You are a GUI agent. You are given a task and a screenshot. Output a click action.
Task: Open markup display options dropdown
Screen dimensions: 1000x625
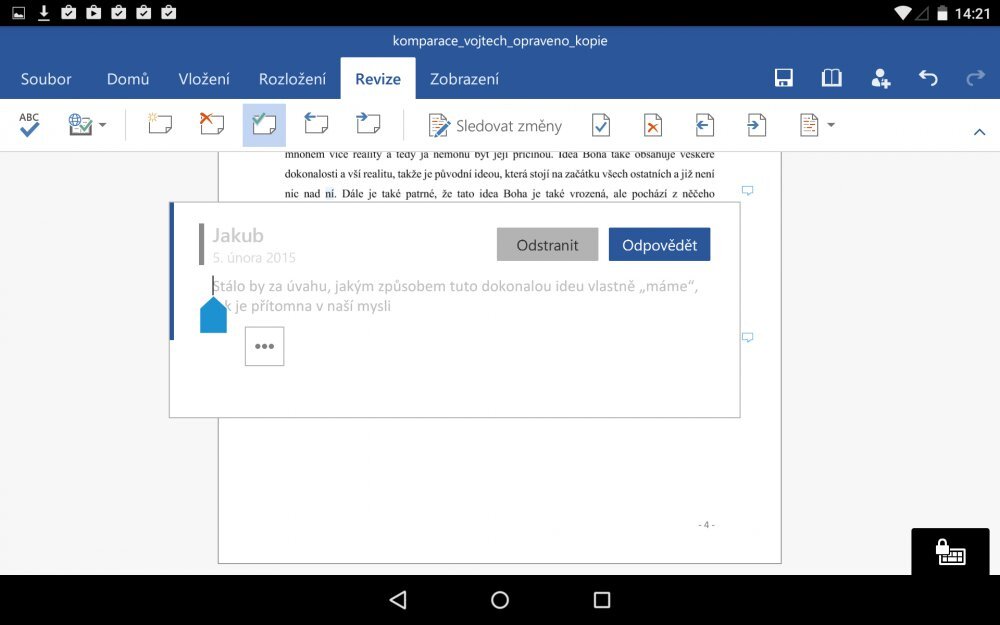817,125
